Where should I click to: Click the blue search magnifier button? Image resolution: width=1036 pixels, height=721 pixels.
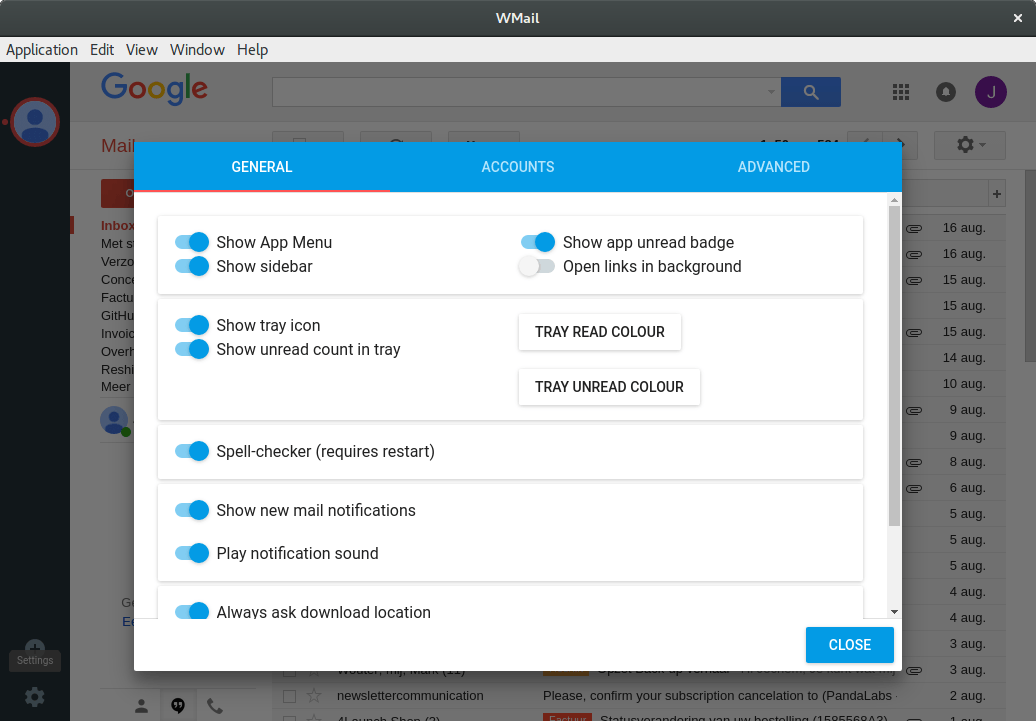[810, 92]
